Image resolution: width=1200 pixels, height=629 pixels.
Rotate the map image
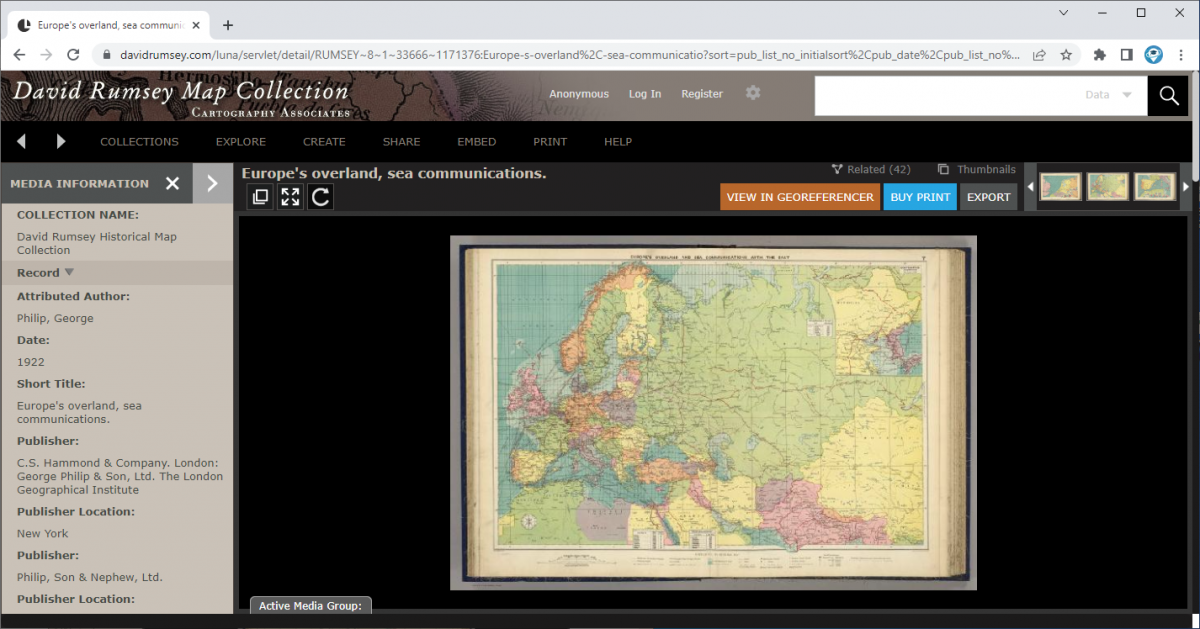[320, 196]
